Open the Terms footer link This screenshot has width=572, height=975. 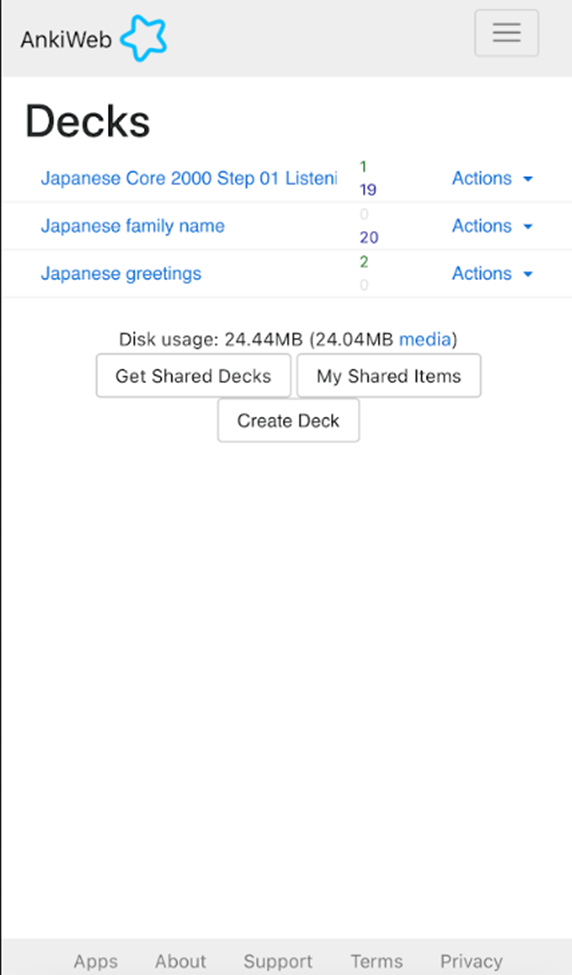[x=377, y=961]
